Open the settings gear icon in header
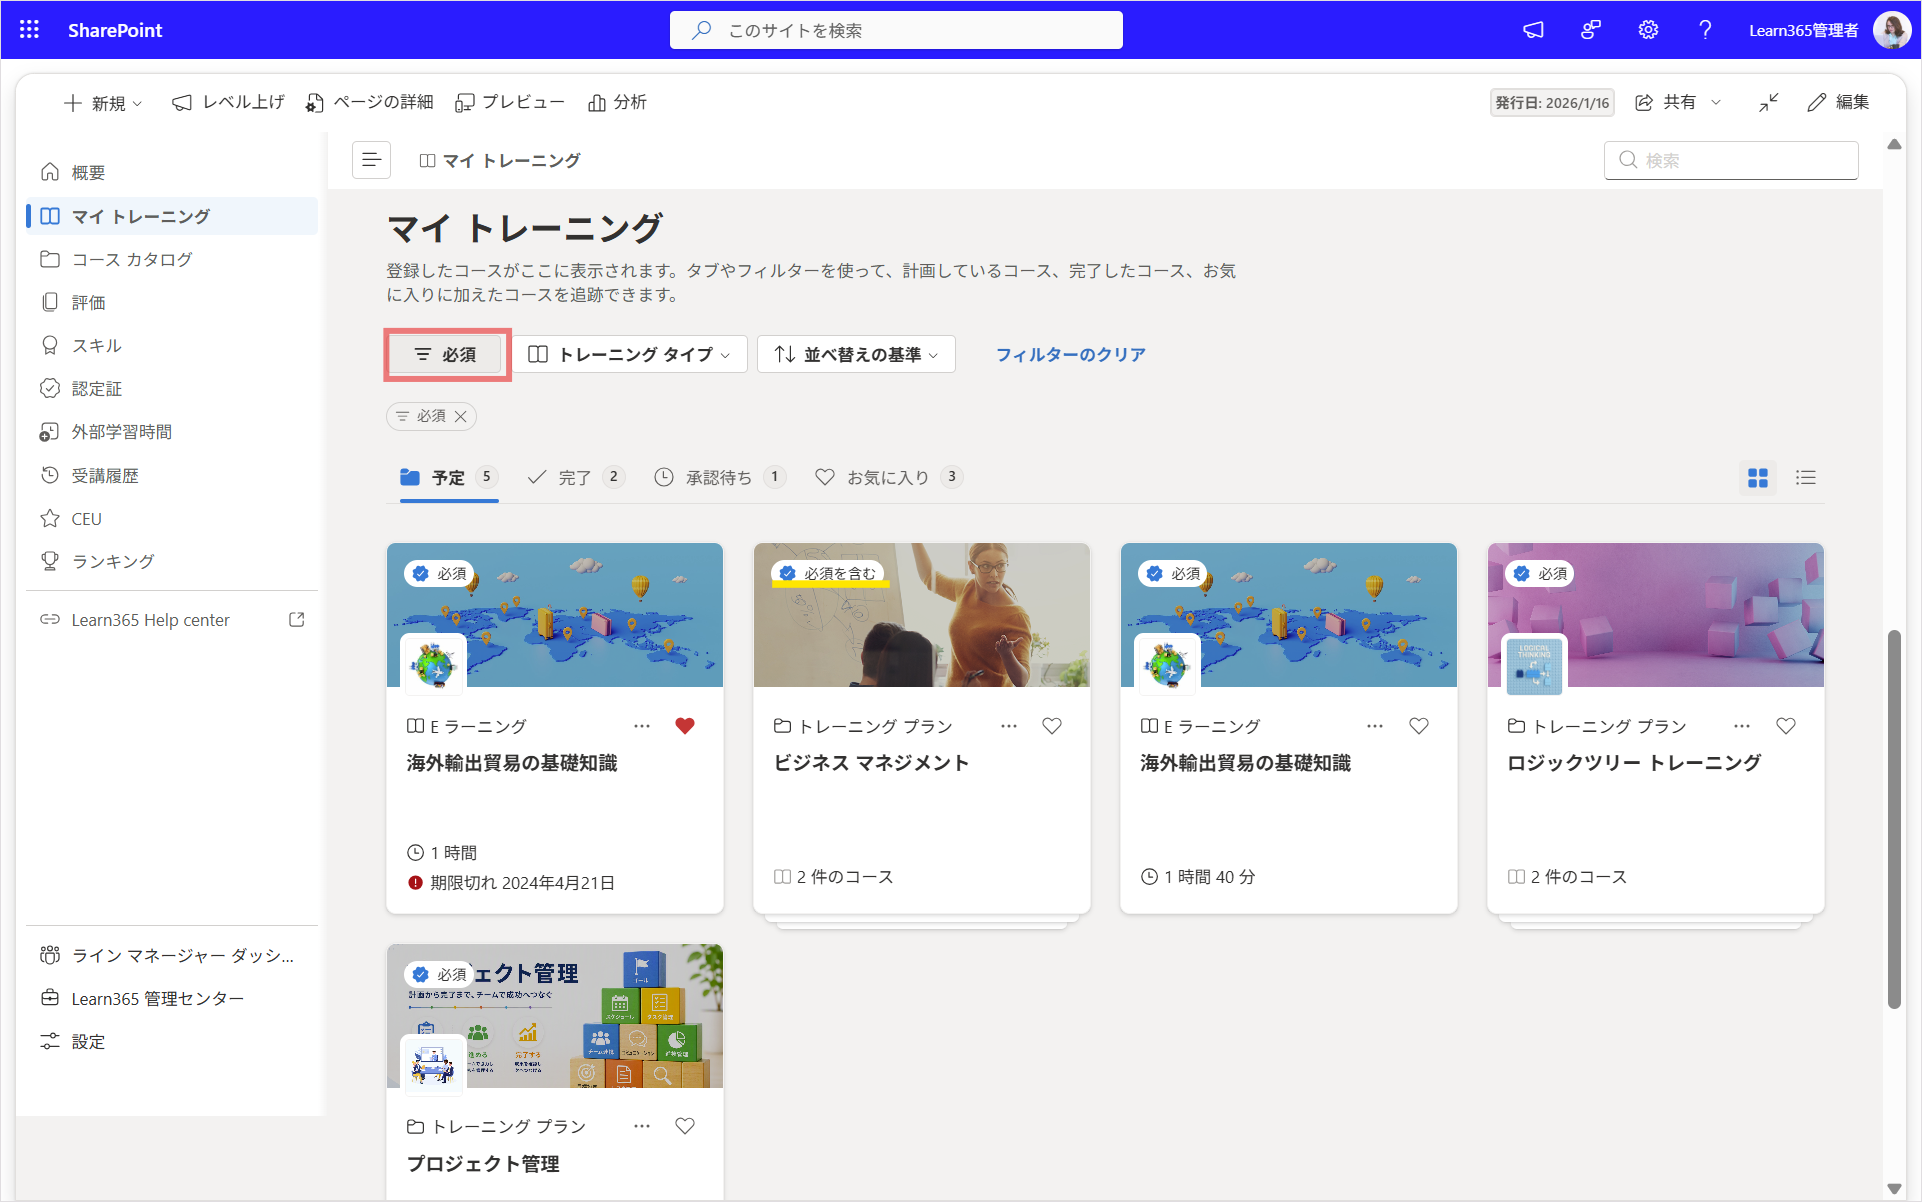 1648,30
